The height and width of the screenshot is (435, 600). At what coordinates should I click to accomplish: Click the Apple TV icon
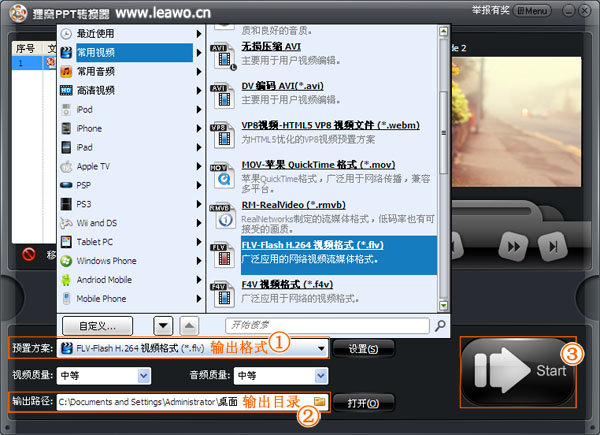click(x=66, y=166)
